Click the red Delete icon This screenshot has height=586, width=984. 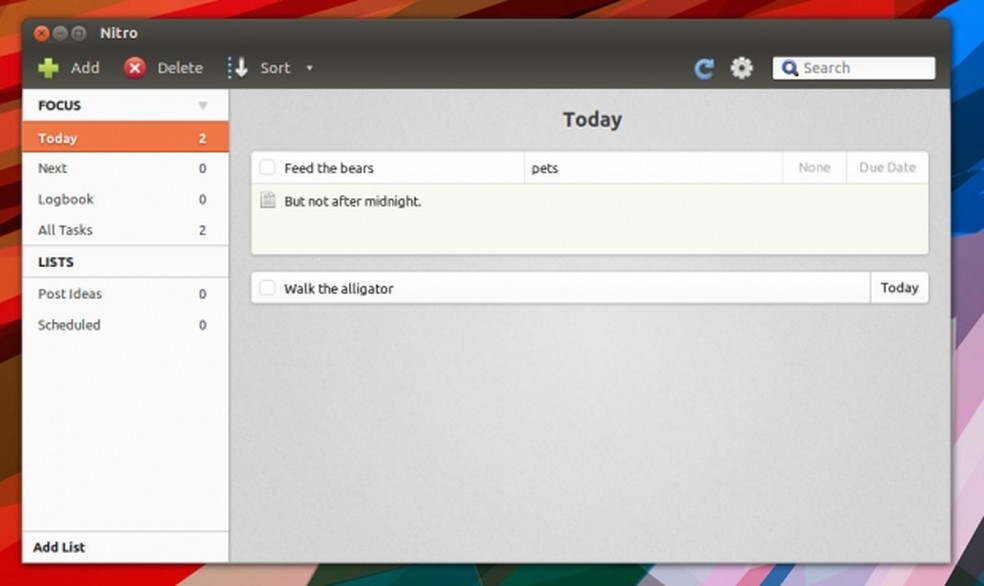[134, 68]
